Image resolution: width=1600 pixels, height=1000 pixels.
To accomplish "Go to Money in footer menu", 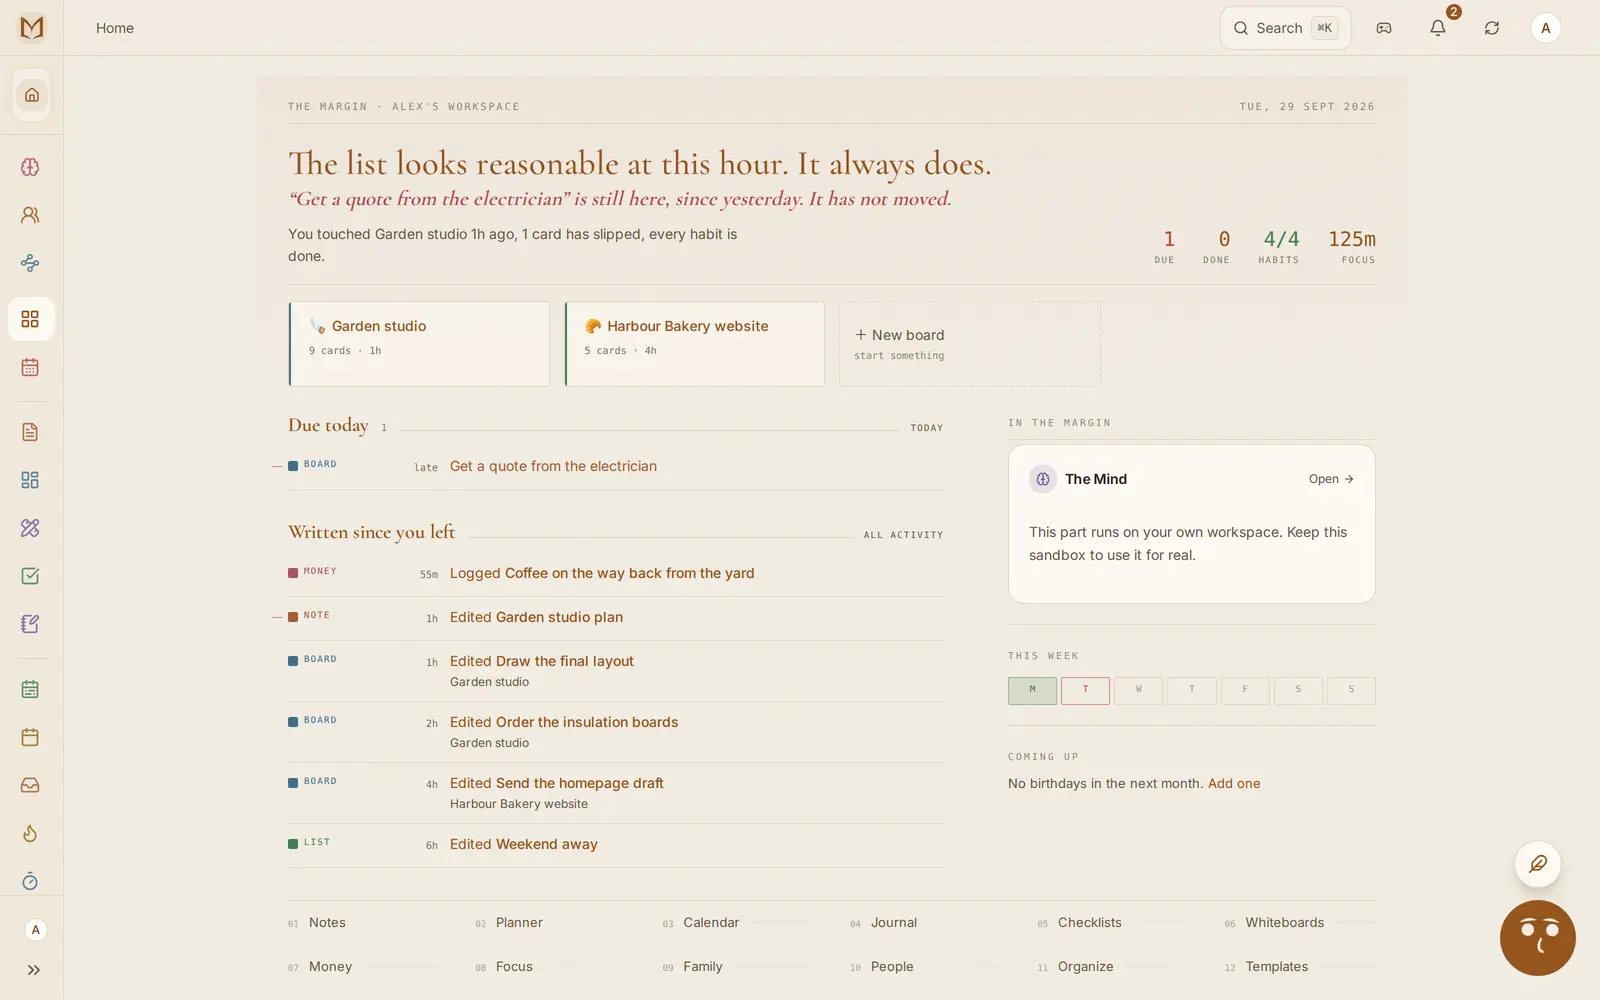I will tap(330, 967).
